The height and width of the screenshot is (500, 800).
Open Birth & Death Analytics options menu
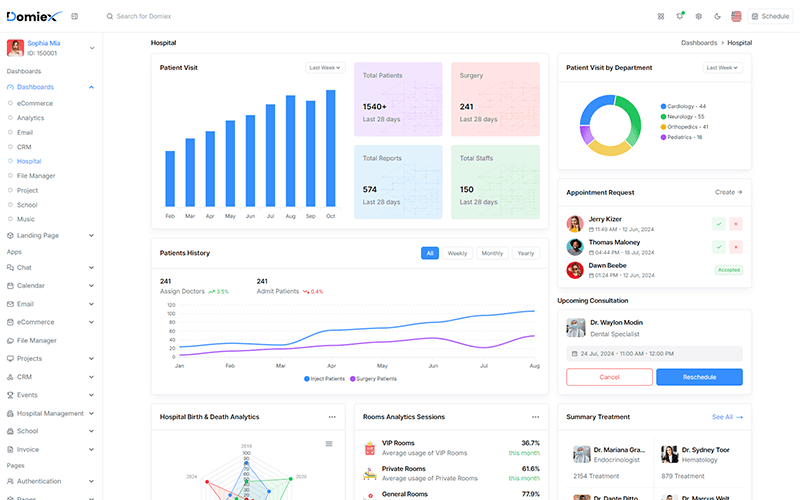[332, 417]
